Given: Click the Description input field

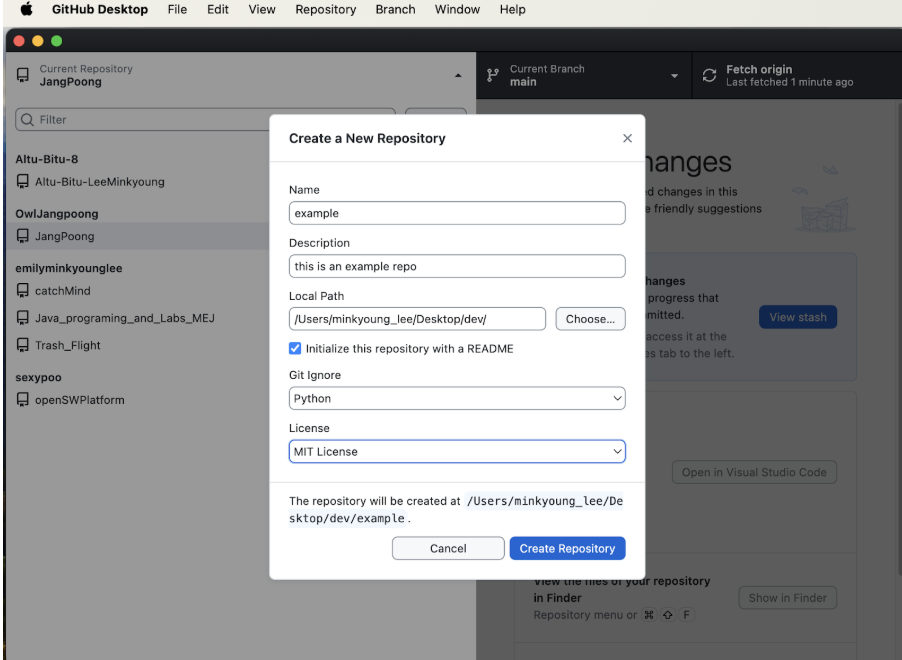Looking at the screenshot, I should coord(457,266).
